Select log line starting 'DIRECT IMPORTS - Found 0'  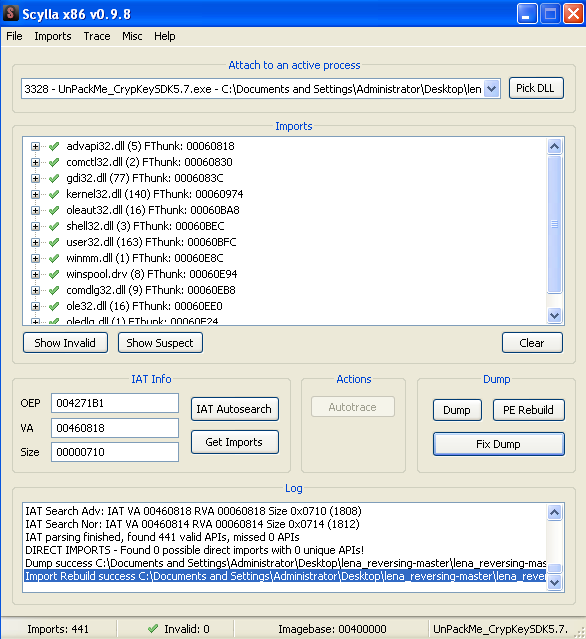tap(194, 550)
